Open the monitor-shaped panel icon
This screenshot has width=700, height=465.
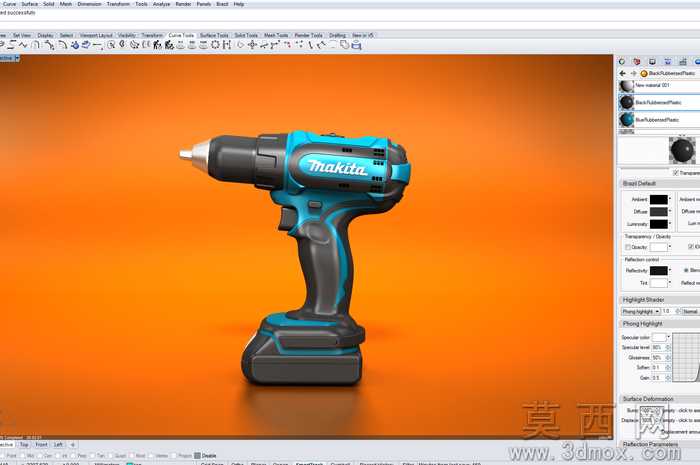652,62
